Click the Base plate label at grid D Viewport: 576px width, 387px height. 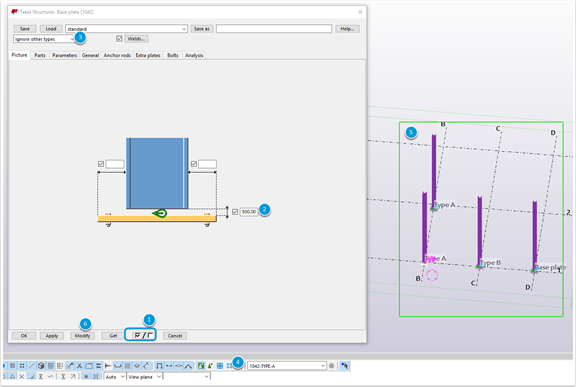(550, 267)
